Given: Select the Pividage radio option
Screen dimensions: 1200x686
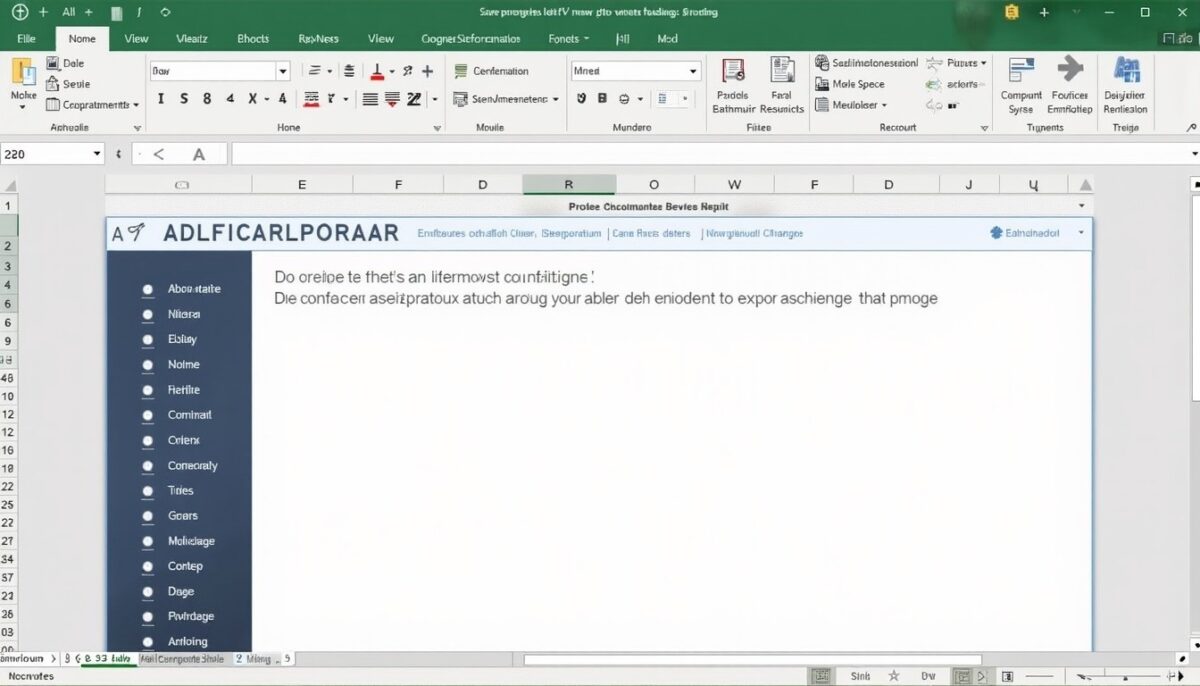Looking at the screenshot, I should (148, 617).
